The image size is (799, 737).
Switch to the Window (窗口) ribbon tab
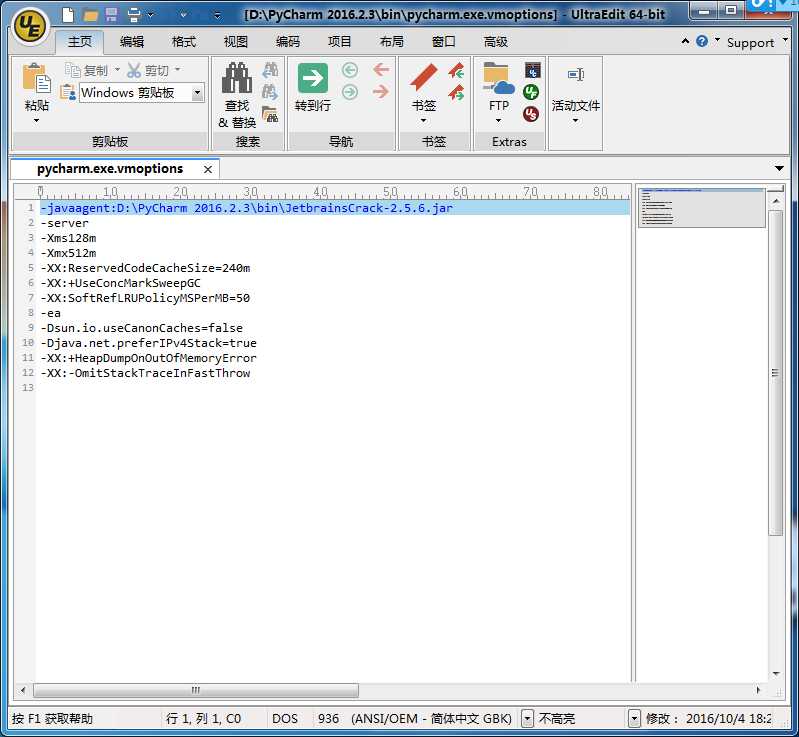coord(444,41)
